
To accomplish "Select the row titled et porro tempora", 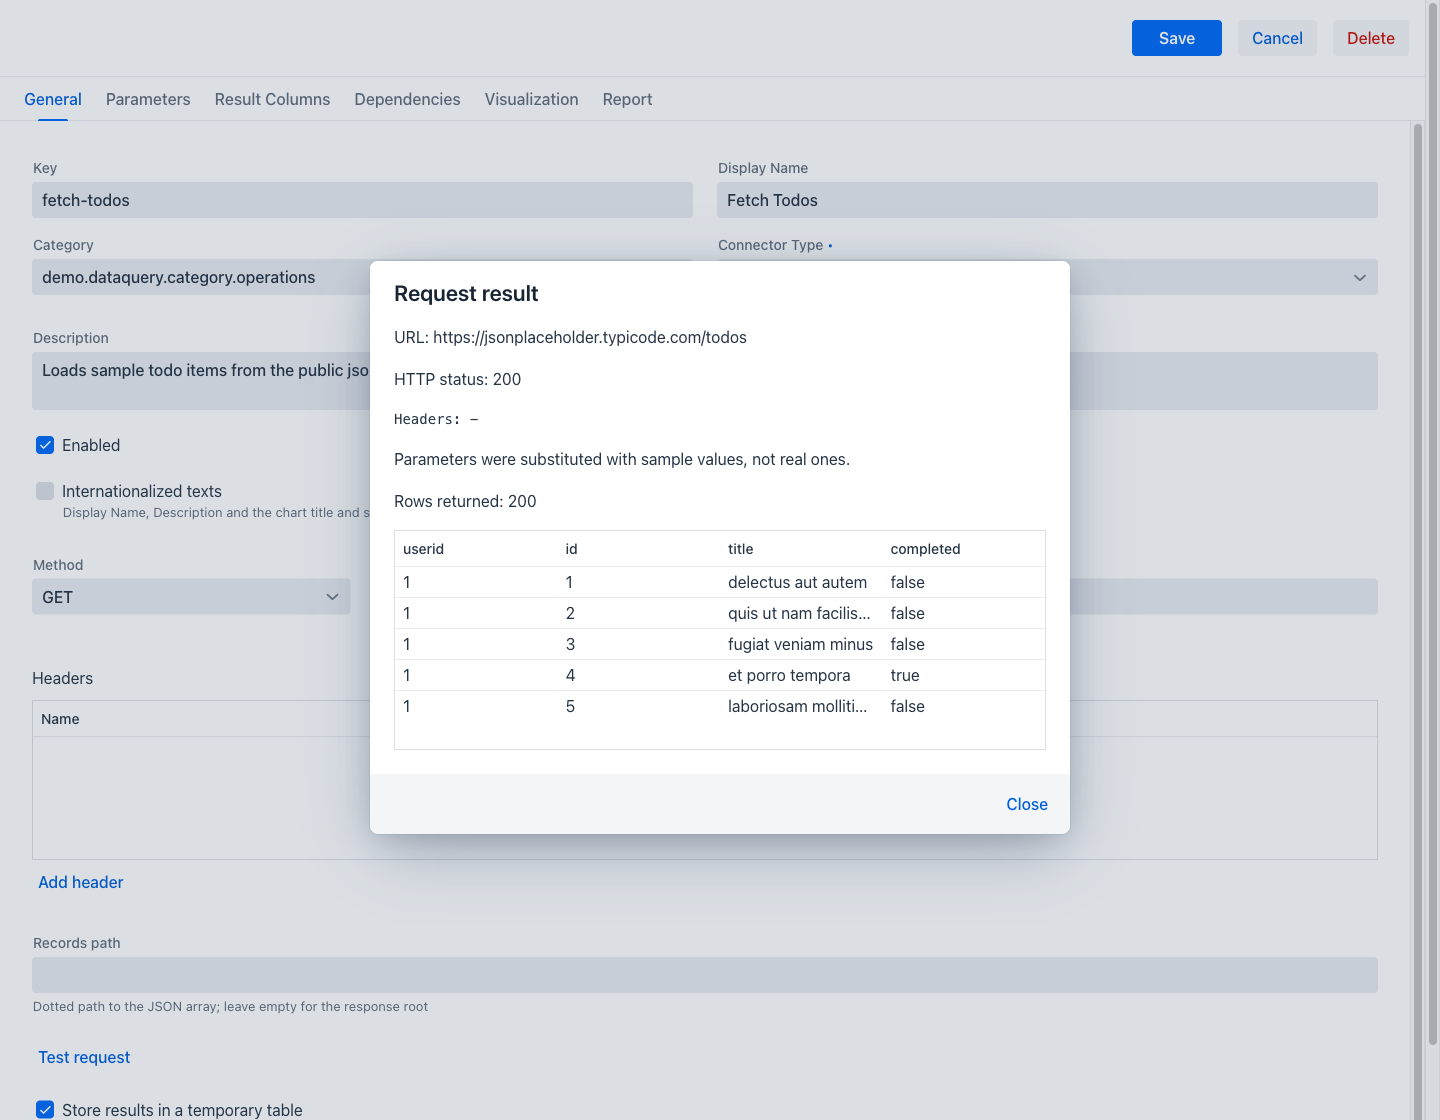I will (x=720, y=675).
